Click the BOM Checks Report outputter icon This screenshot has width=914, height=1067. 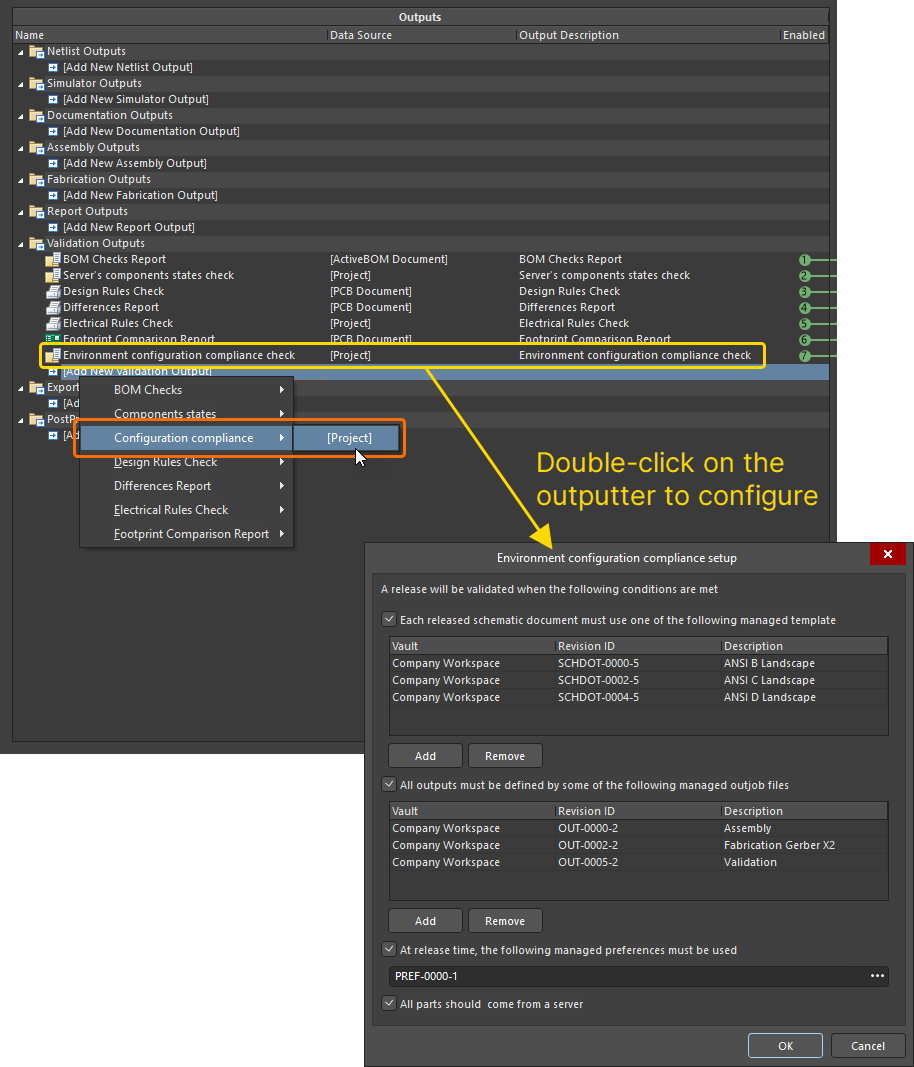pos(52,259)
